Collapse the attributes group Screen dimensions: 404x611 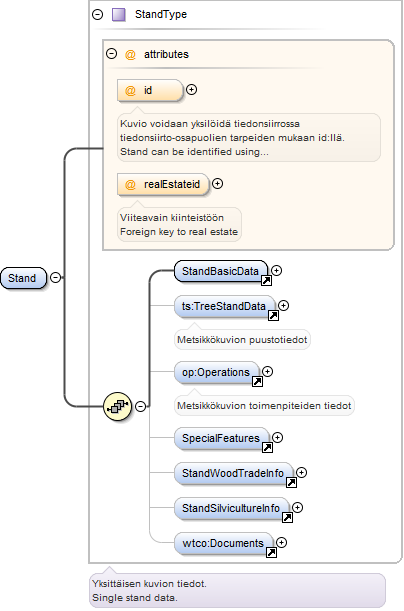coord(112,53)
